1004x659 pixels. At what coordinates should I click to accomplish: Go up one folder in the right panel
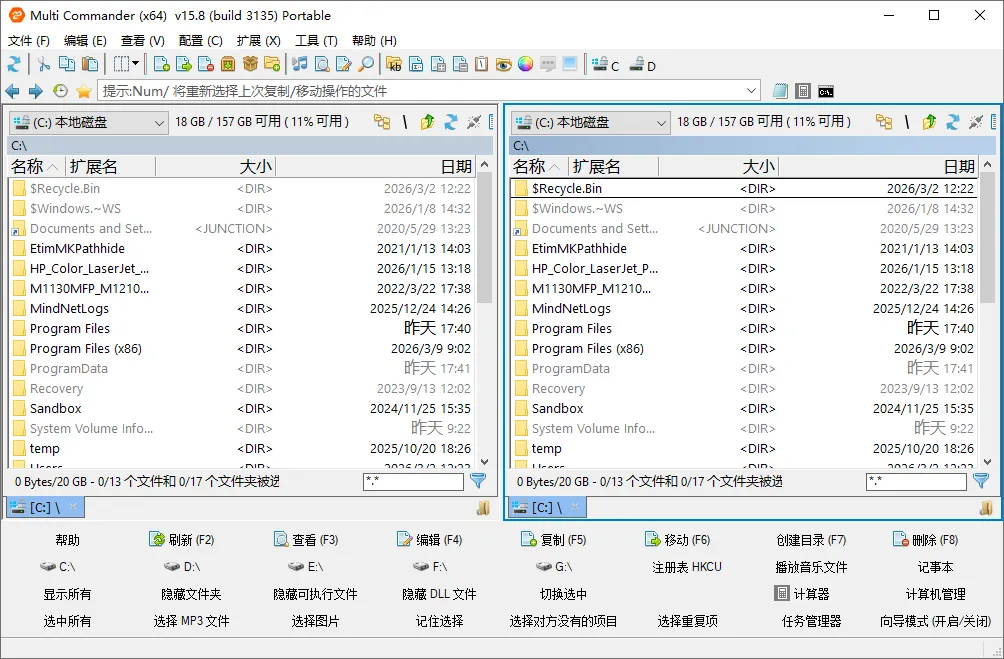point(930,122)
